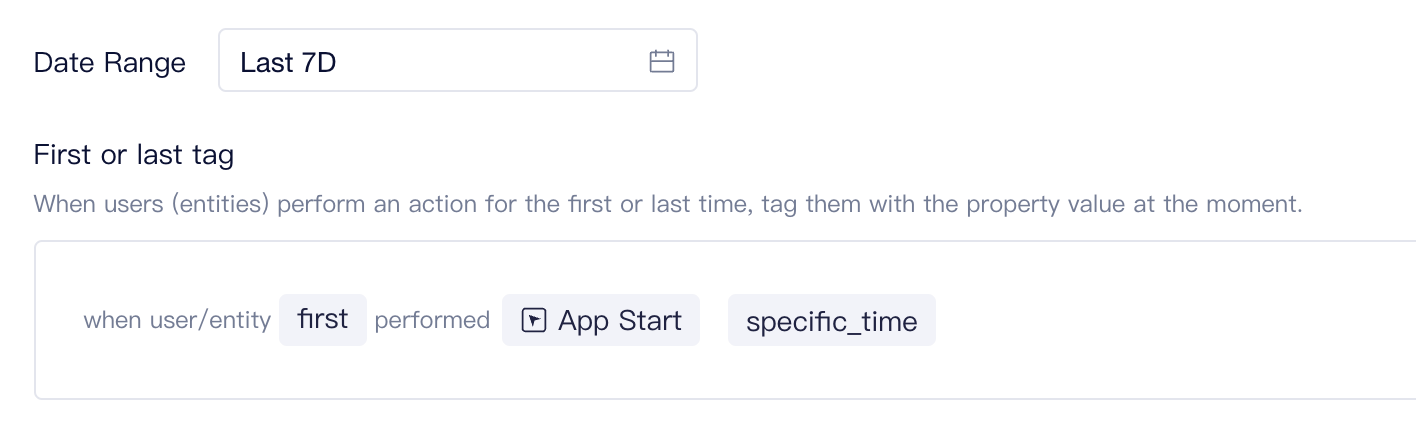
Task: Click the "performed" text in the rule
Action: pos(432,320)
